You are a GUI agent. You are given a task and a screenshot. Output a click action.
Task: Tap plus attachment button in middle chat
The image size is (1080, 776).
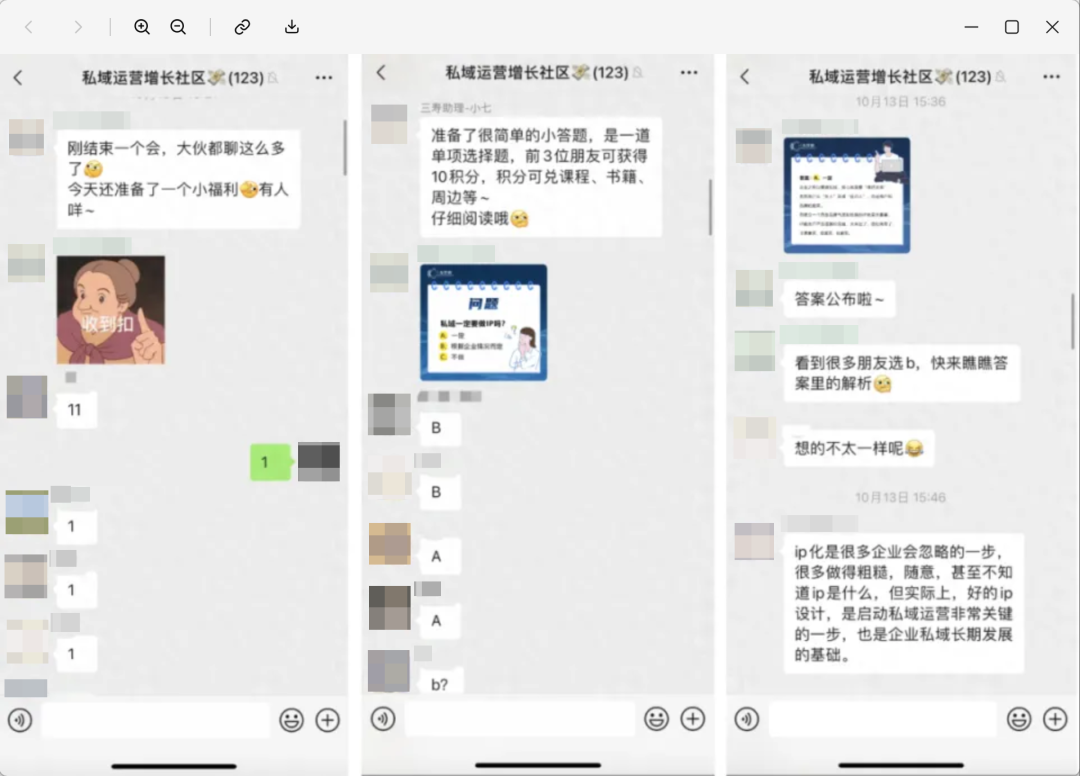click(692, 719)
